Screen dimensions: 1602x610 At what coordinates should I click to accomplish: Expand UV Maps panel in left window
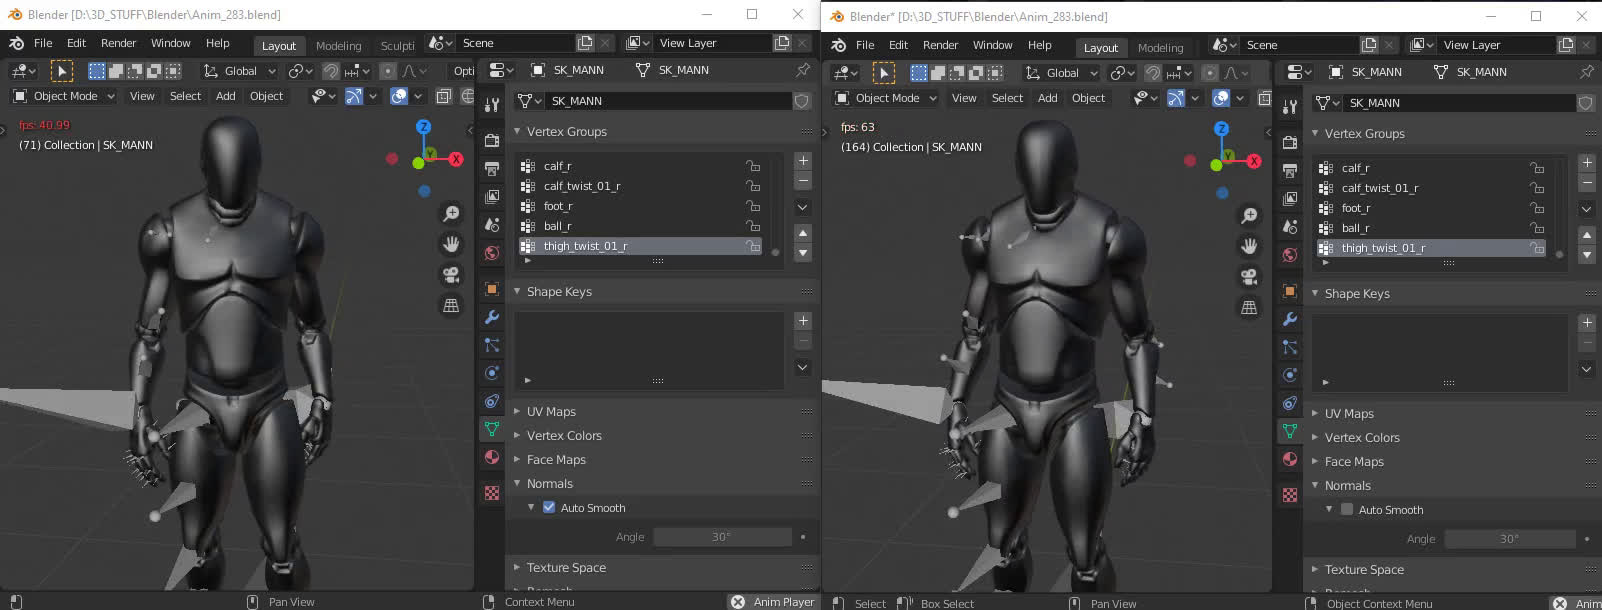[551, 411]
